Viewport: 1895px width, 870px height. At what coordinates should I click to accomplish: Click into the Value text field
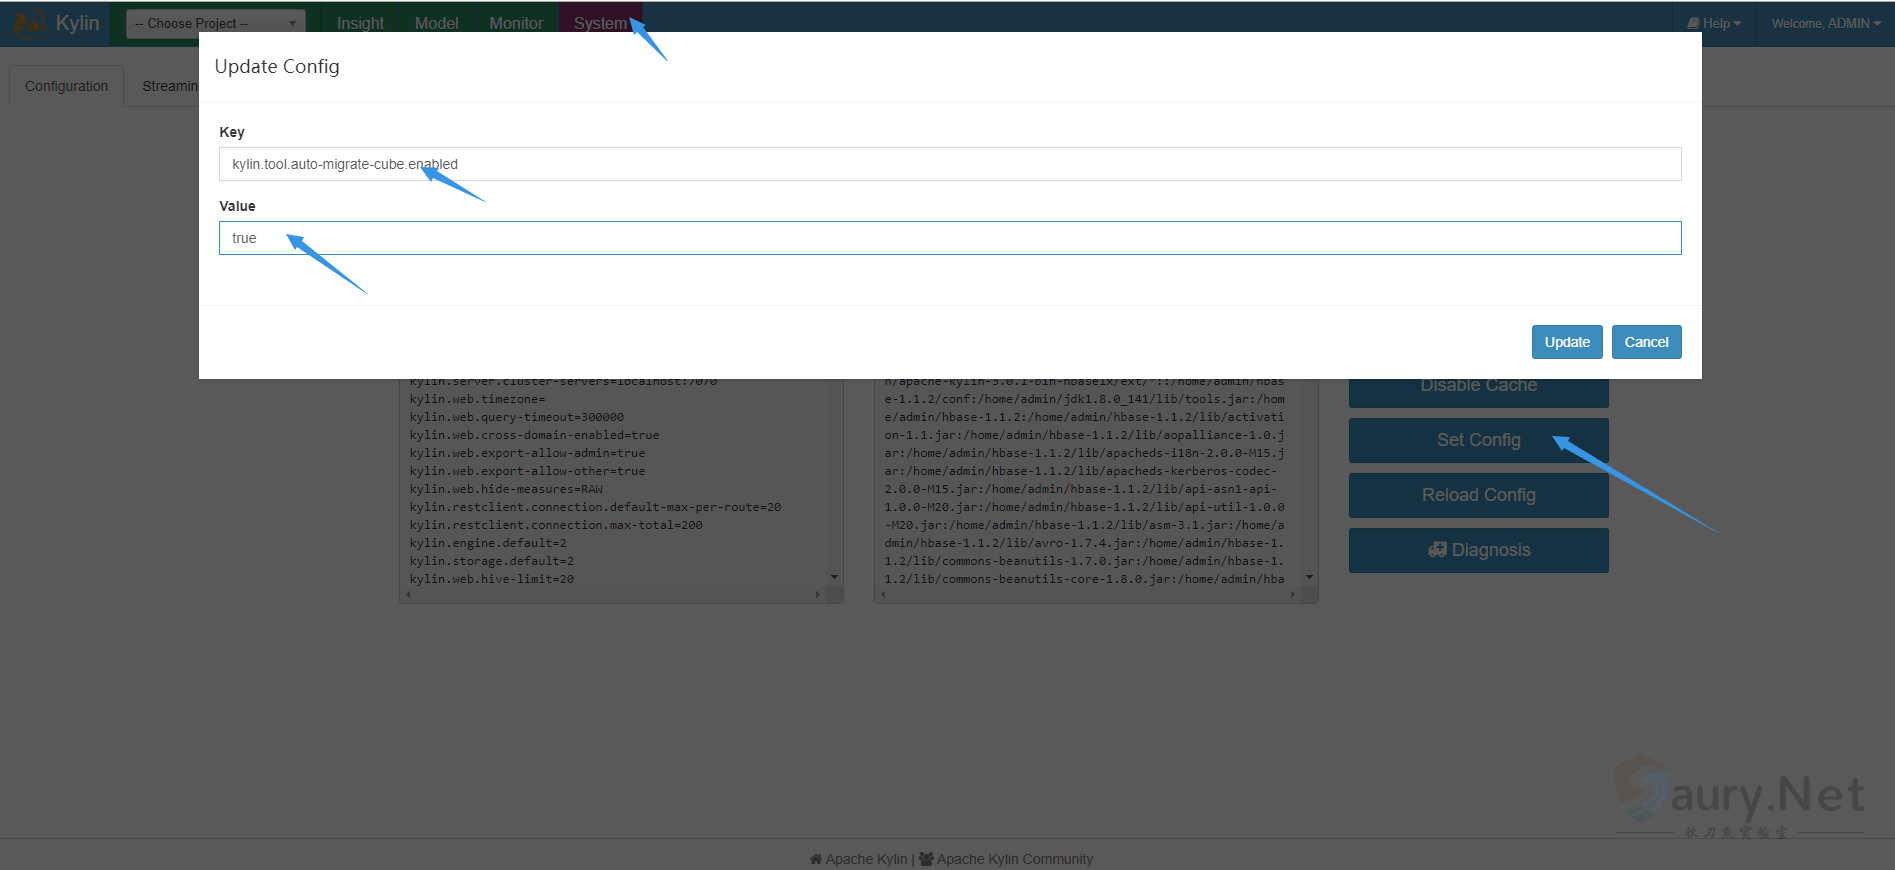point(949,238)
